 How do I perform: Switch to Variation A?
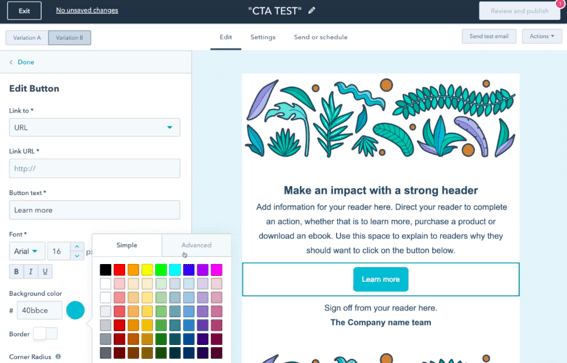[x=27, y=38]
